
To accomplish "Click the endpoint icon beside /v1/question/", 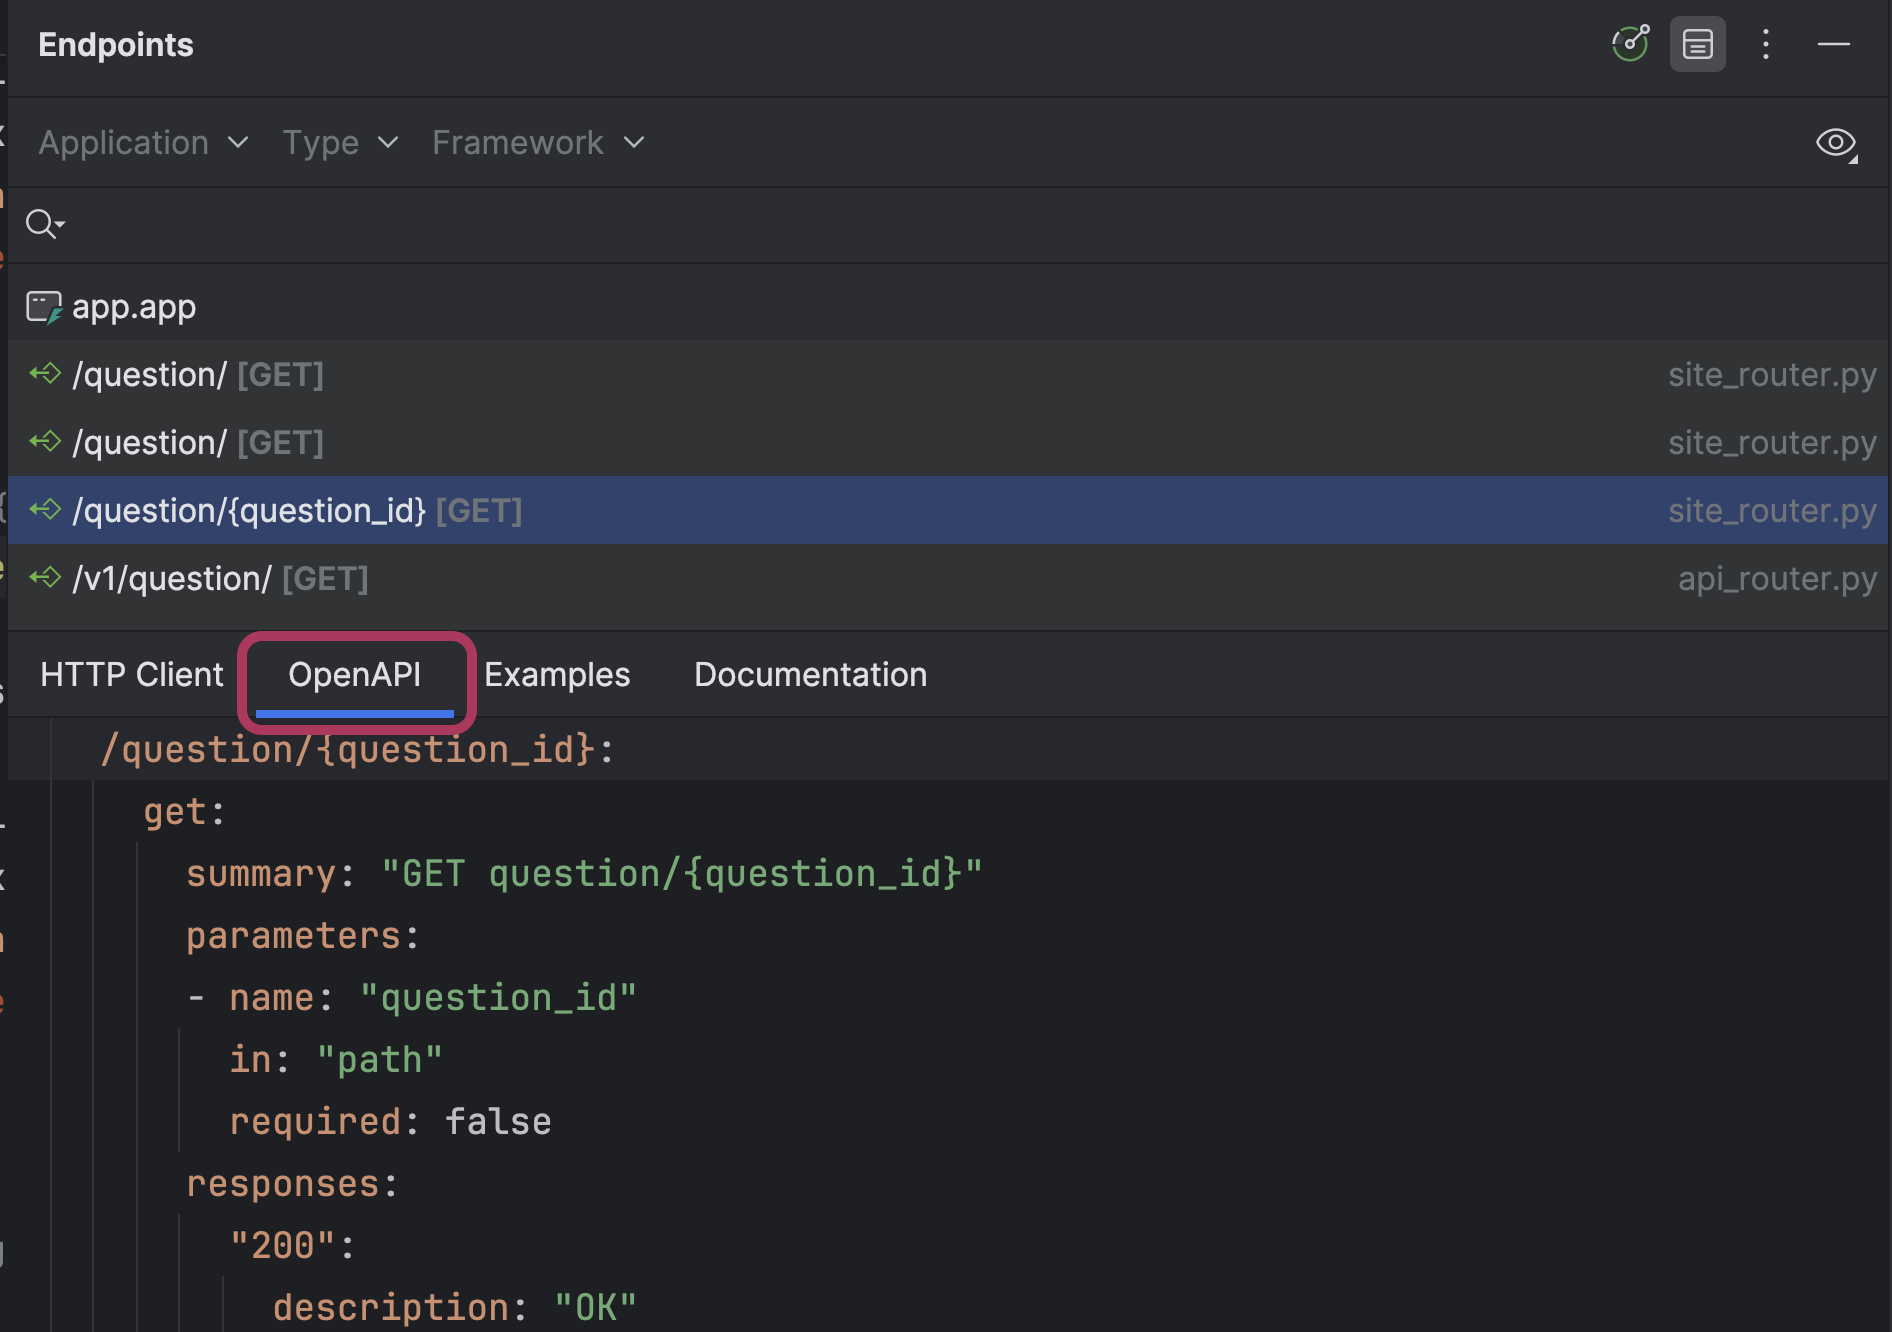I will (x=45, y=578).
